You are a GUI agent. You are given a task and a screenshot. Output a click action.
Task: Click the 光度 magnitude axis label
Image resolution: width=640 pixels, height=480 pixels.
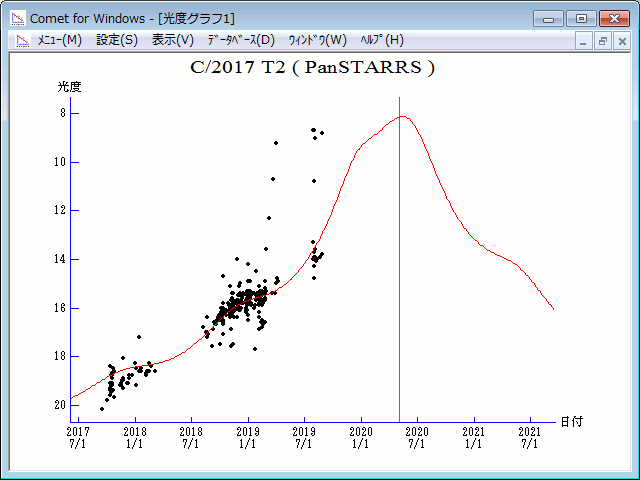point(69,87)
